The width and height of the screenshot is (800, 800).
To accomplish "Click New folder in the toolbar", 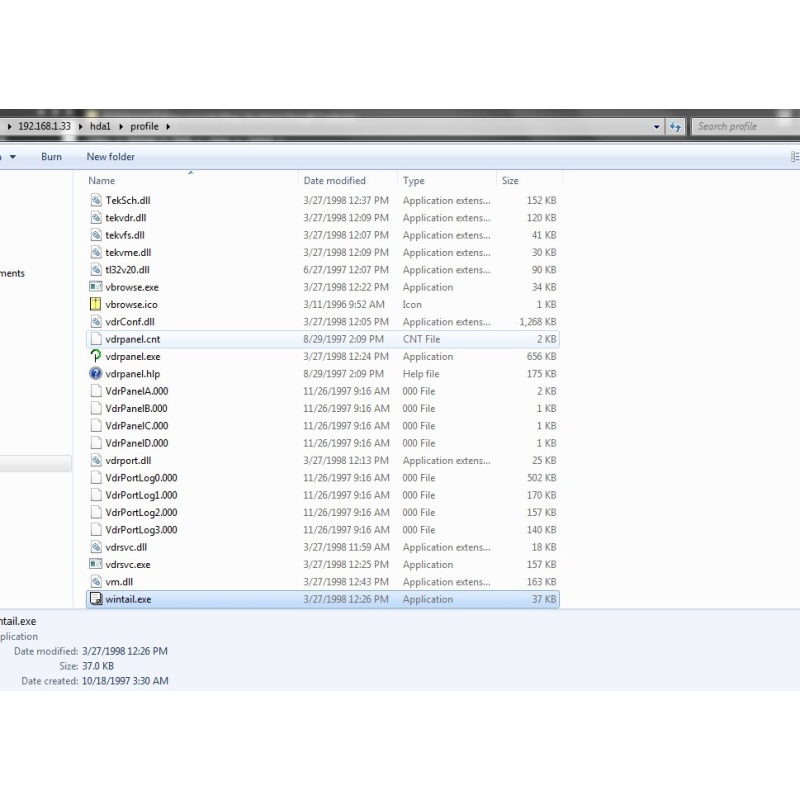I will click(110, 157).
